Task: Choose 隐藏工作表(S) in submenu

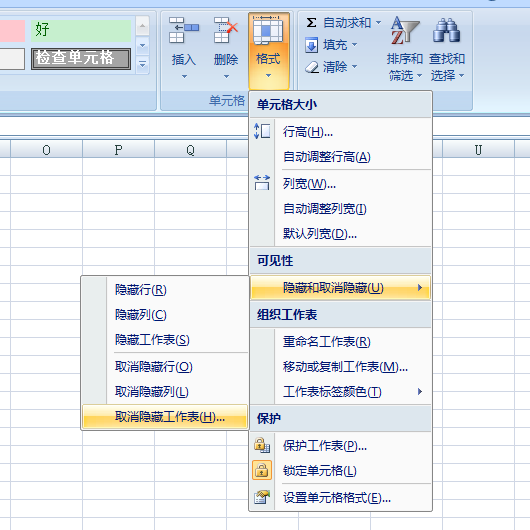Action: (x=165, y=340)
